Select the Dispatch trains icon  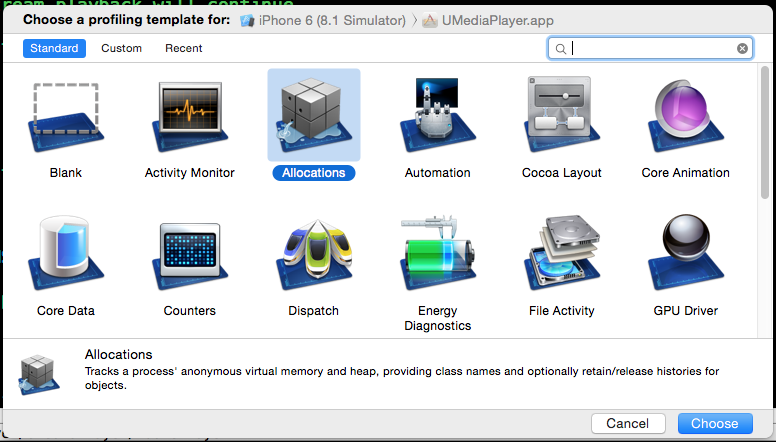click(x=314, y=254)
